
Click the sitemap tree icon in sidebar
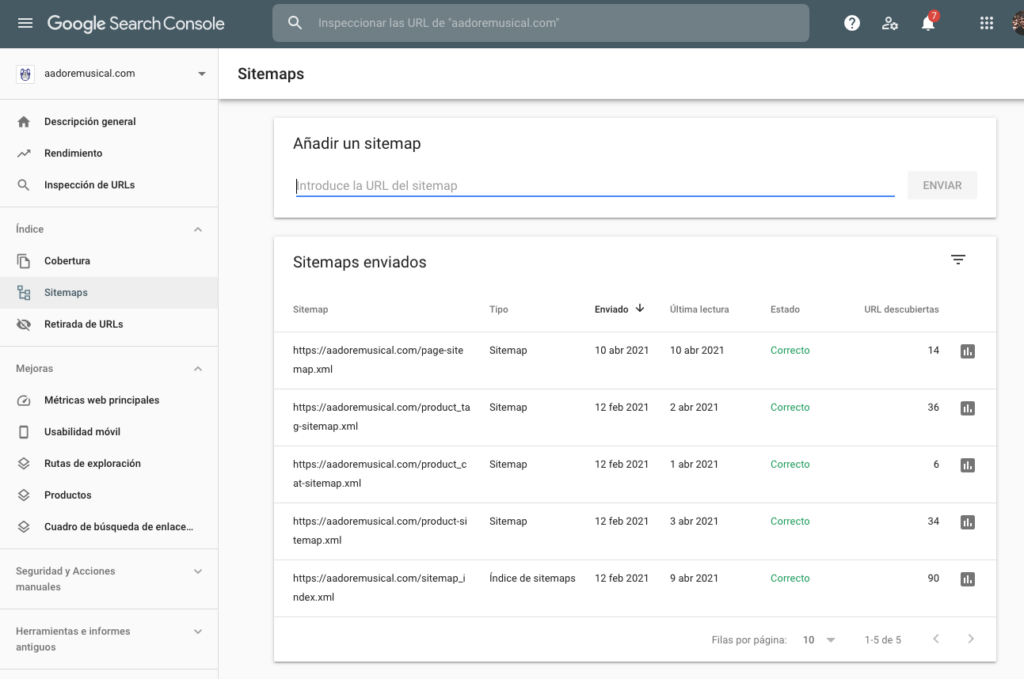(24, 292)
